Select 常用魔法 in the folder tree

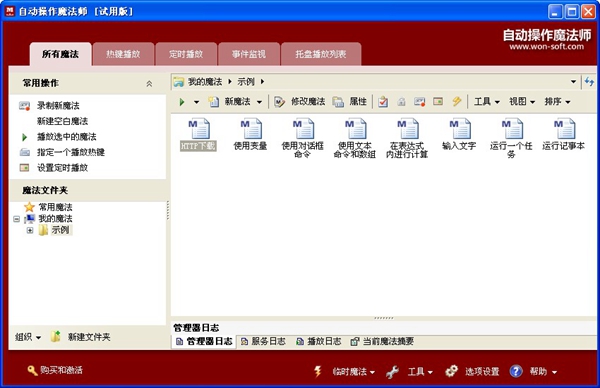click(x=55, y=207)
